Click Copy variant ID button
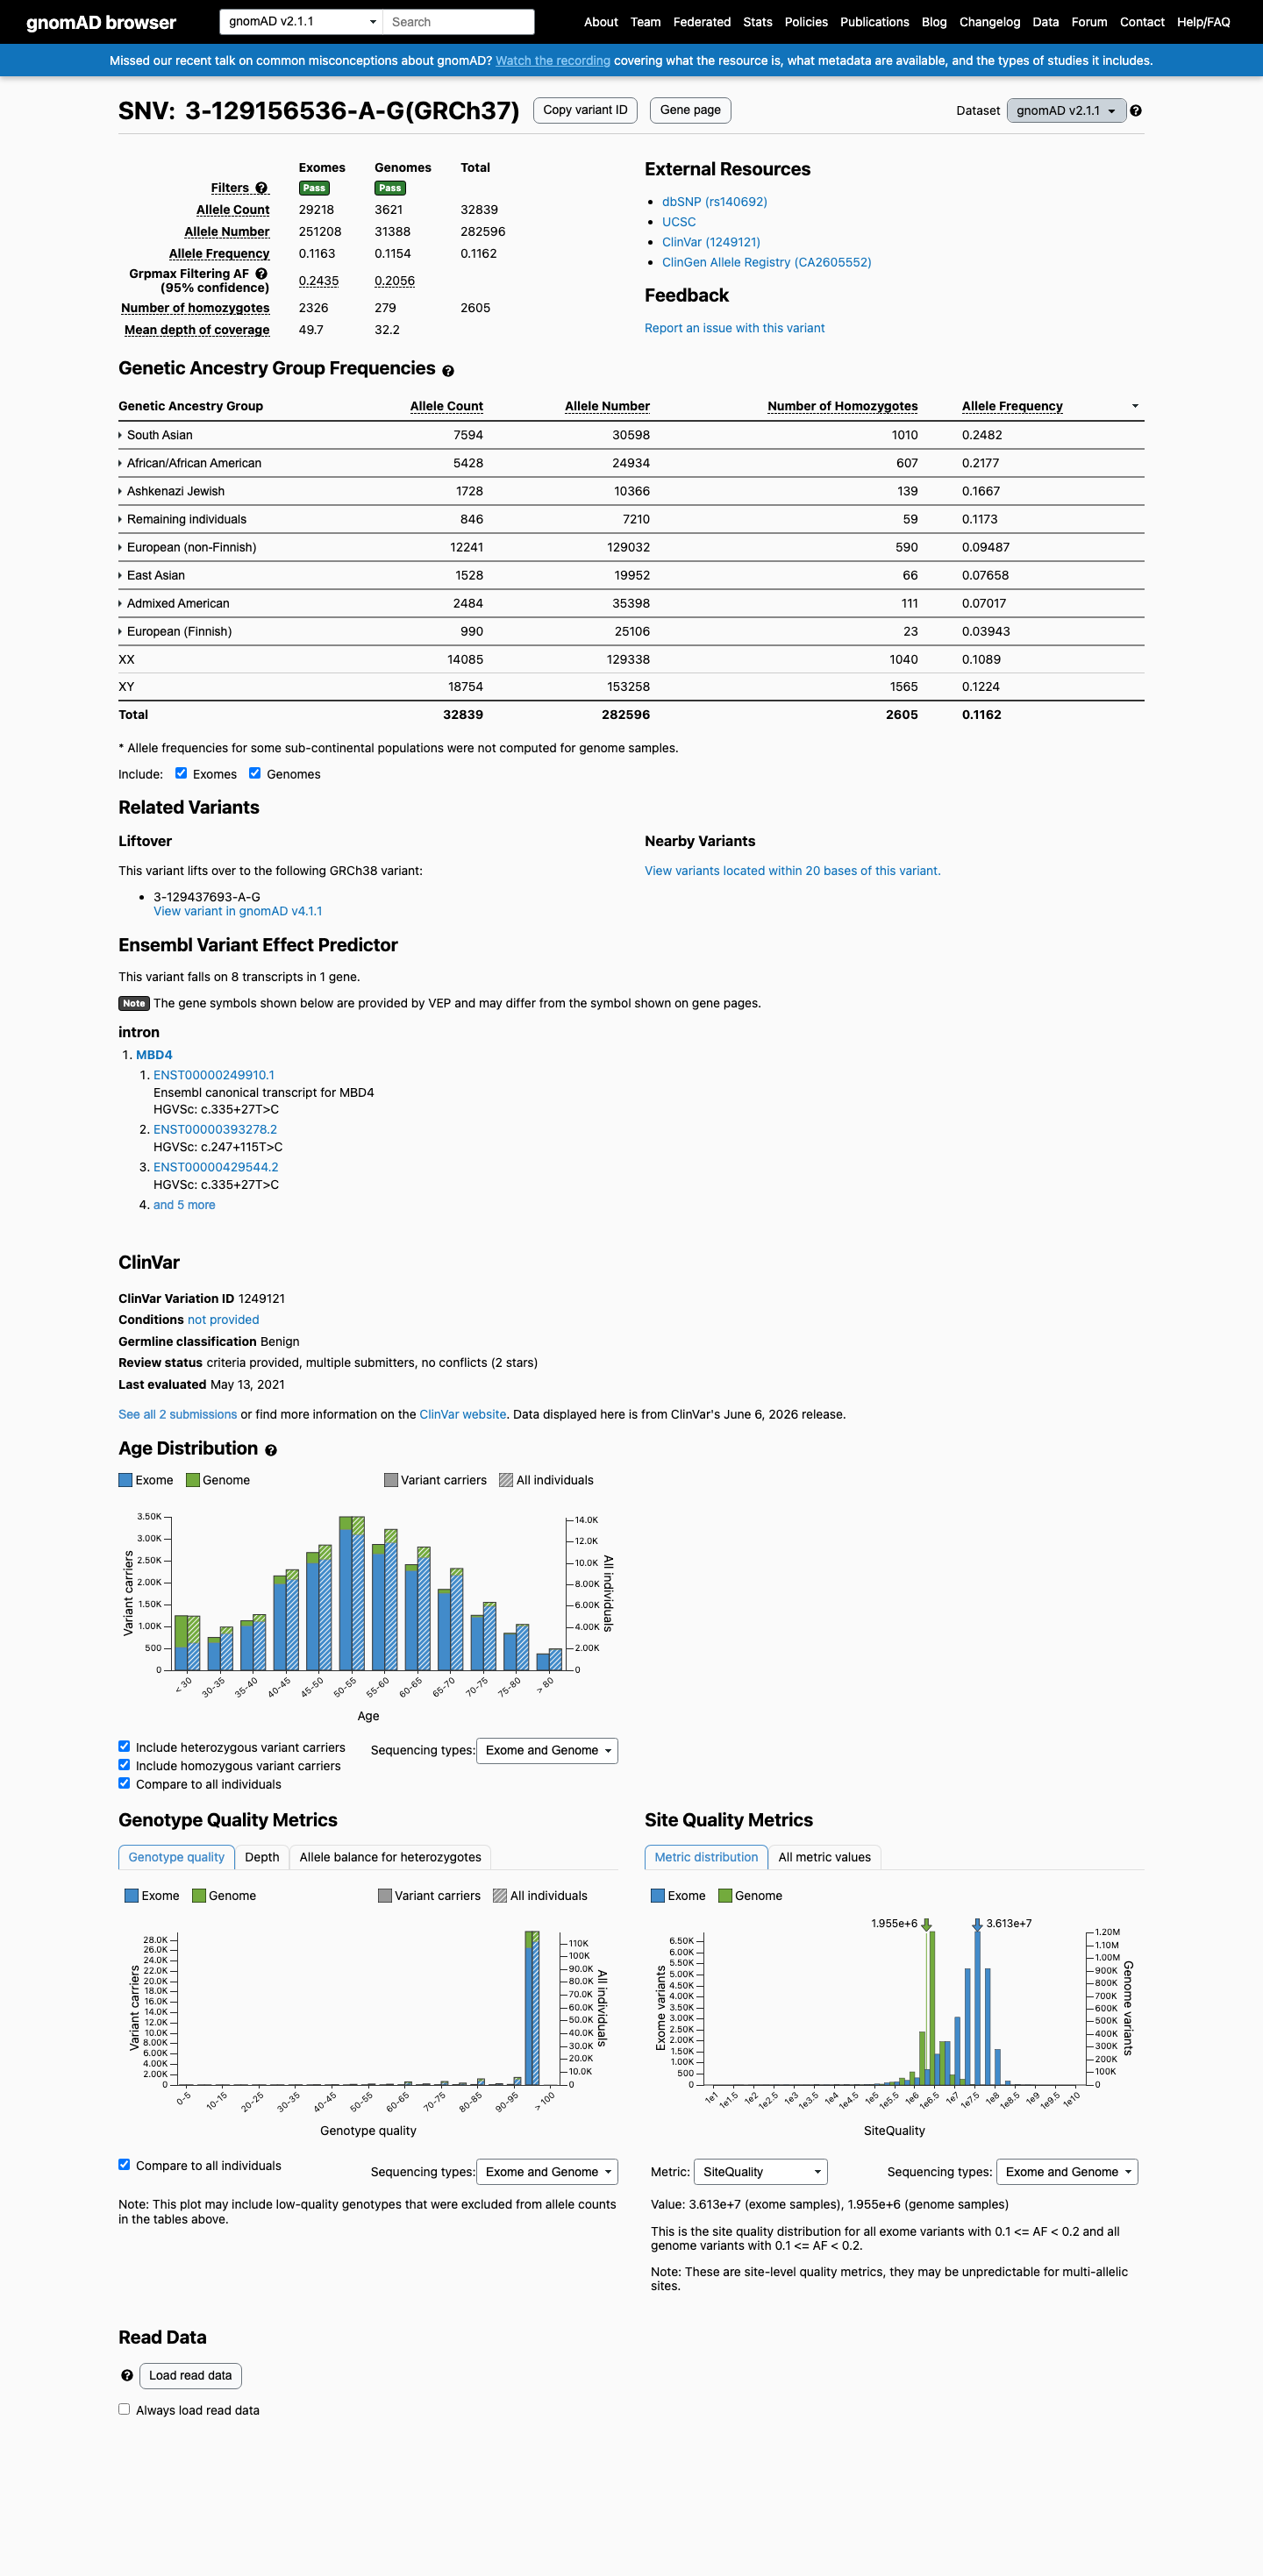 coord(585,110)
